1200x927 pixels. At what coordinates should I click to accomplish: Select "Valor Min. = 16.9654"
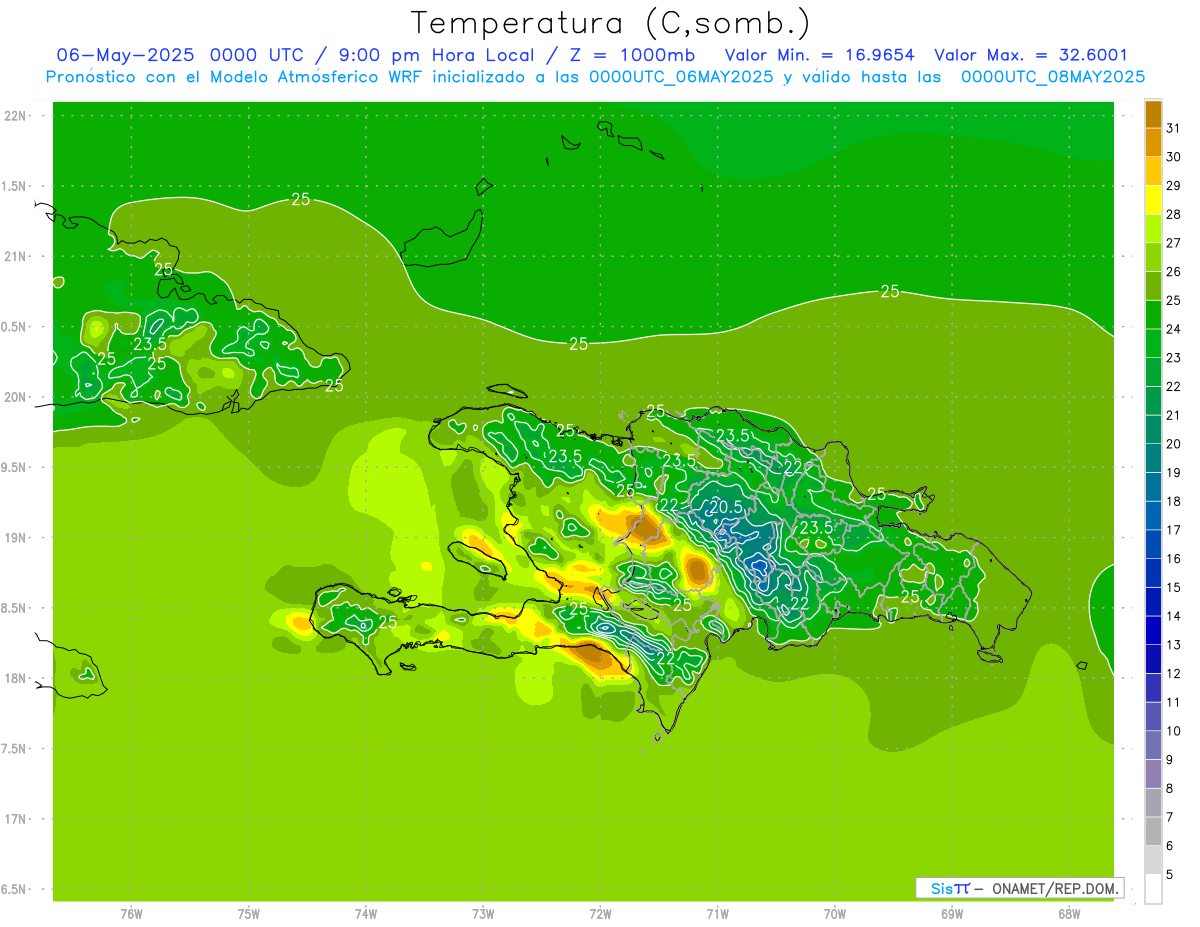819,55
